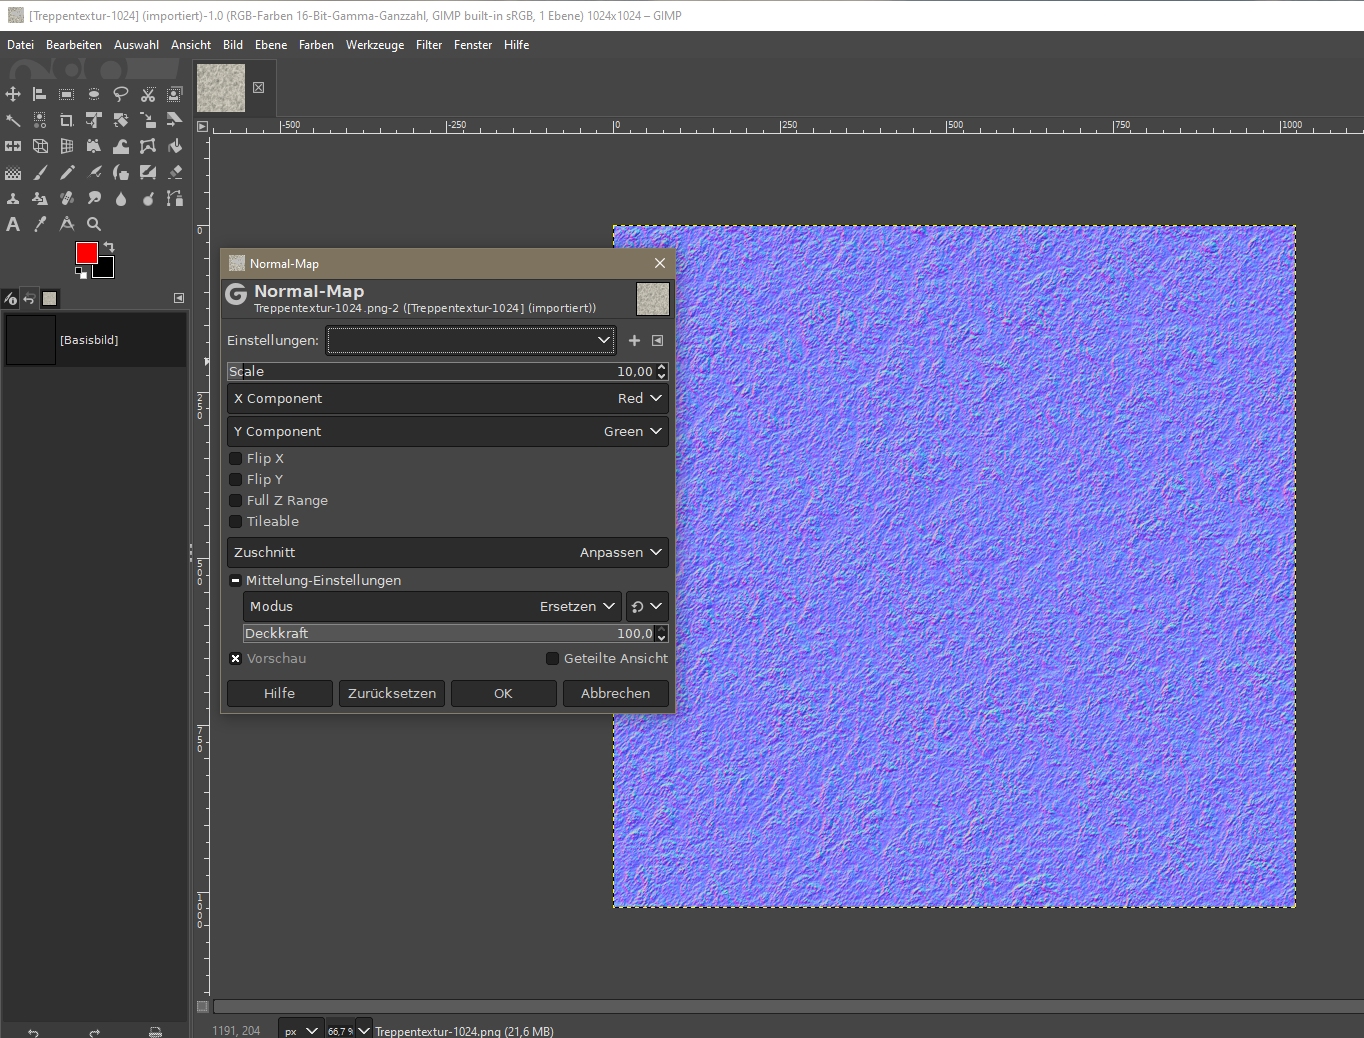Select the Color Picker eyedropper tool
Image resolution: width=1364 pixels, height=1038 pixels.
tap(40, 224)
